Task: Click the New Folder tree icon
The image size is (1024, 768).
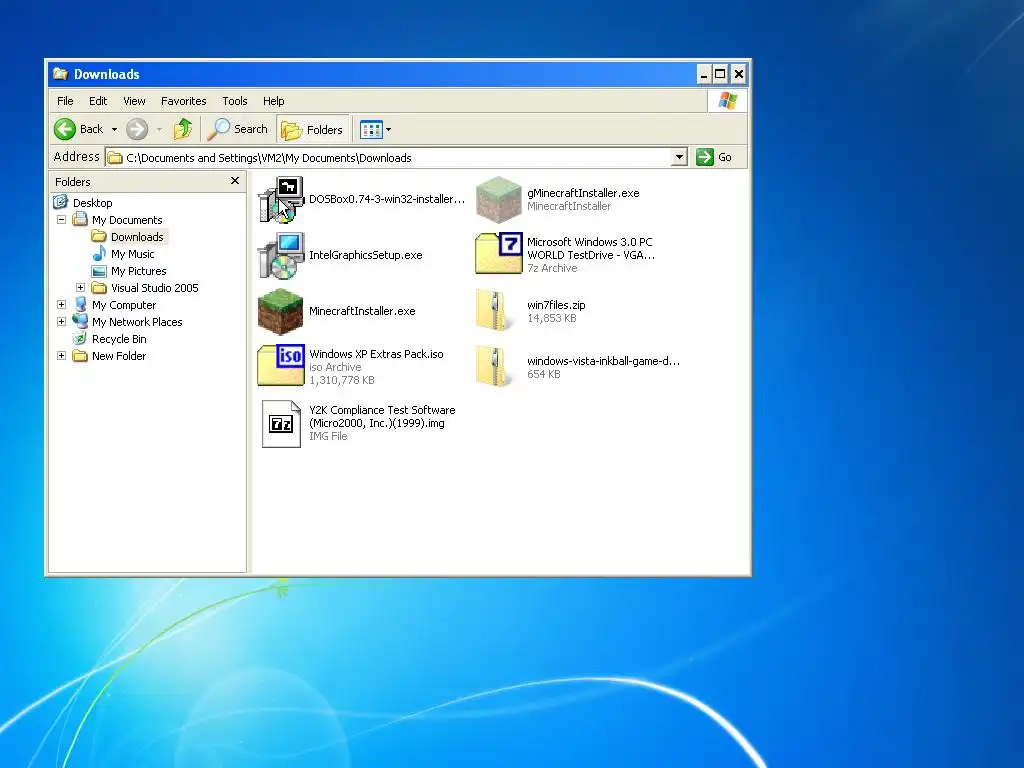Action: click(x=80, y=356)
